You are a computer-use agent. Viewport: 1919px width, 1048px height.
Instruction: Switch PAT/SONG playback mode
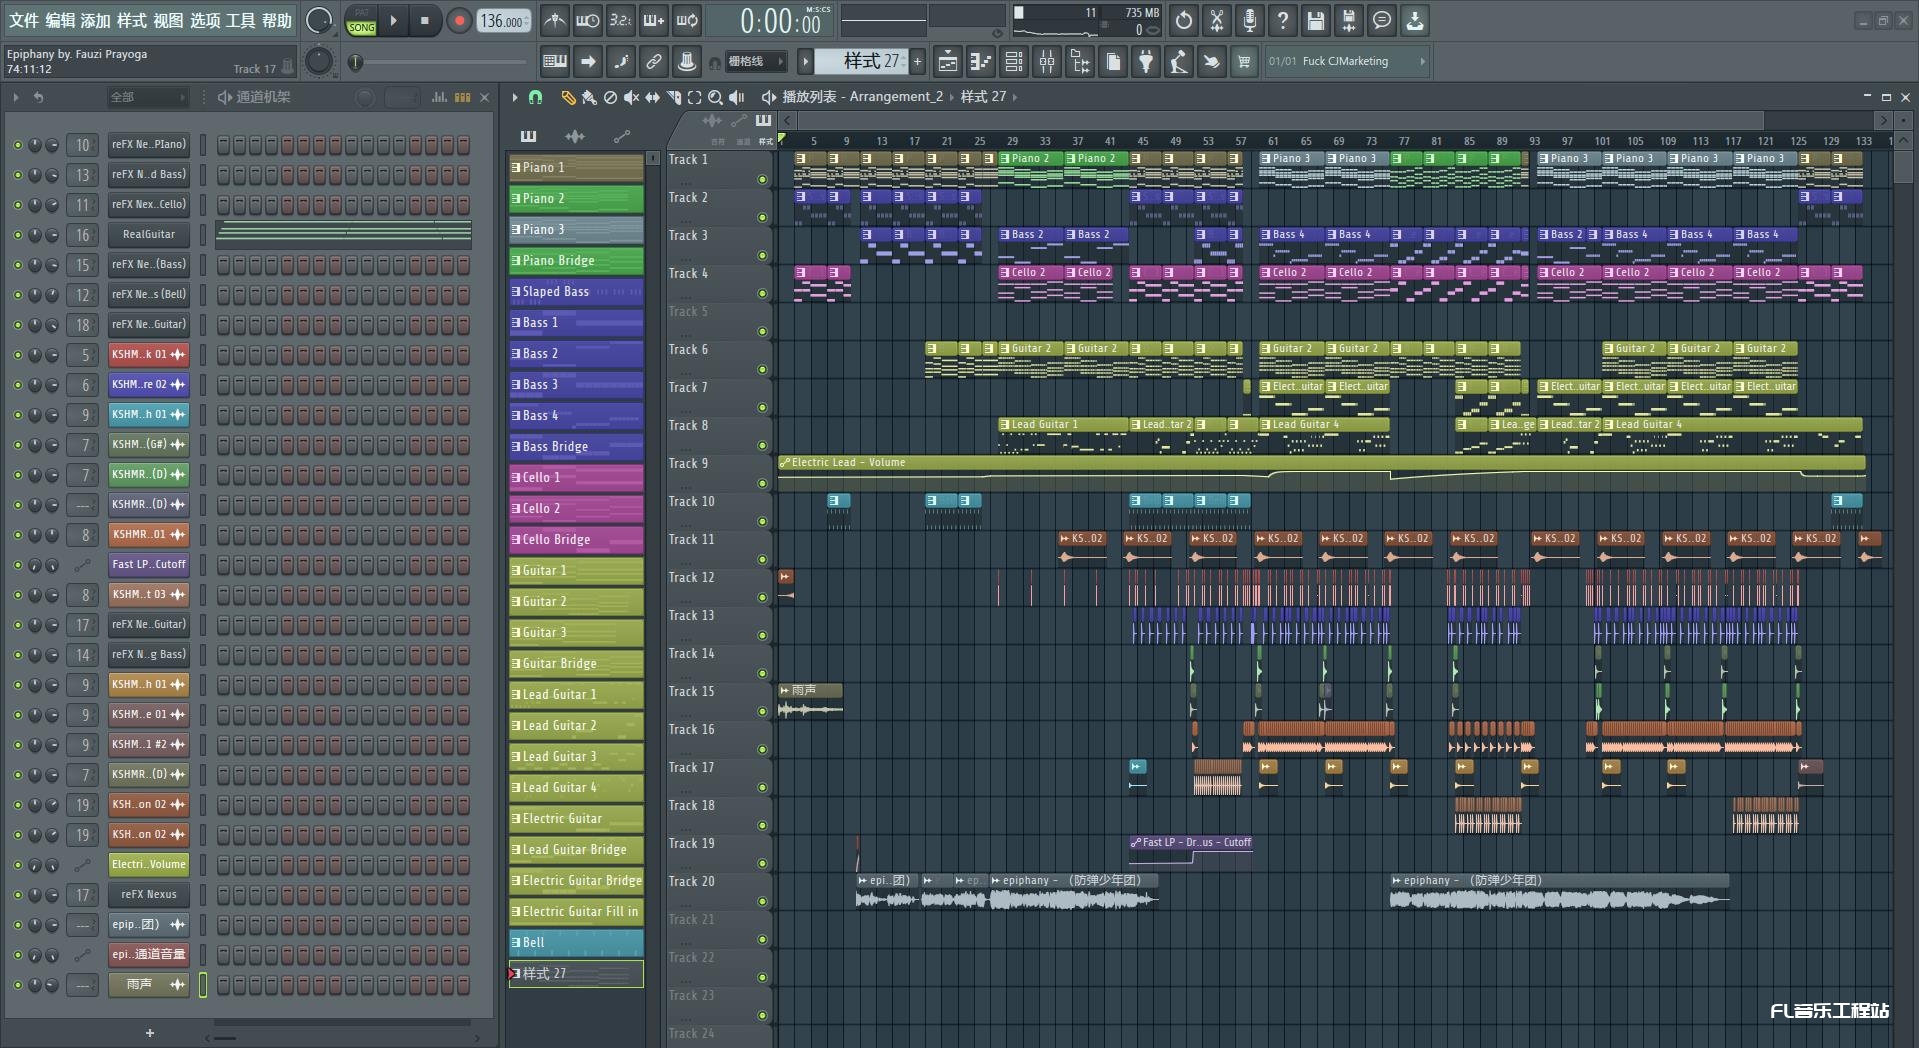point(361,20)
